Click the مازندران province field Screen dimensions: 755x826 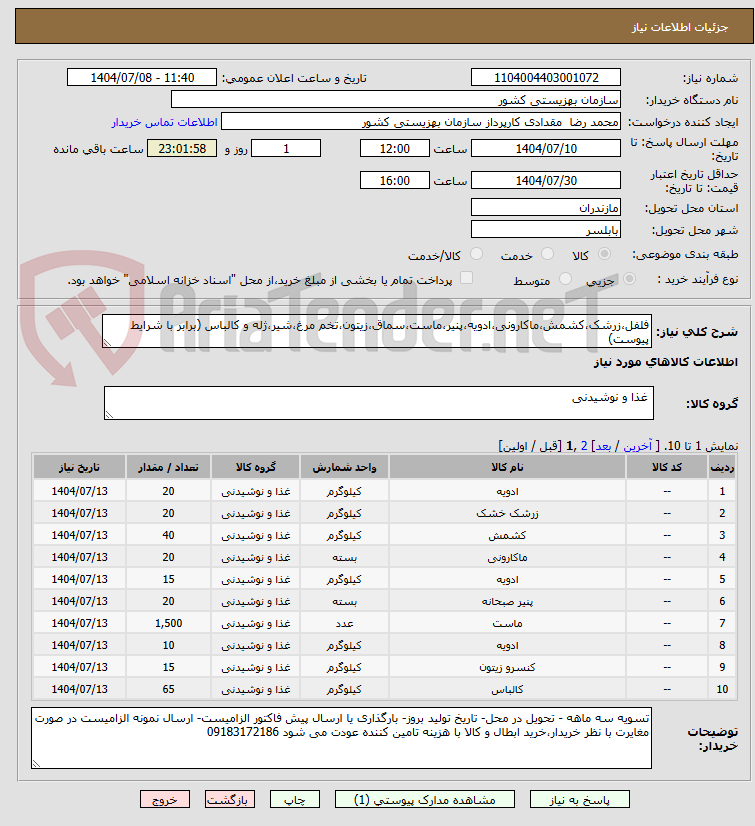point(546,208)
